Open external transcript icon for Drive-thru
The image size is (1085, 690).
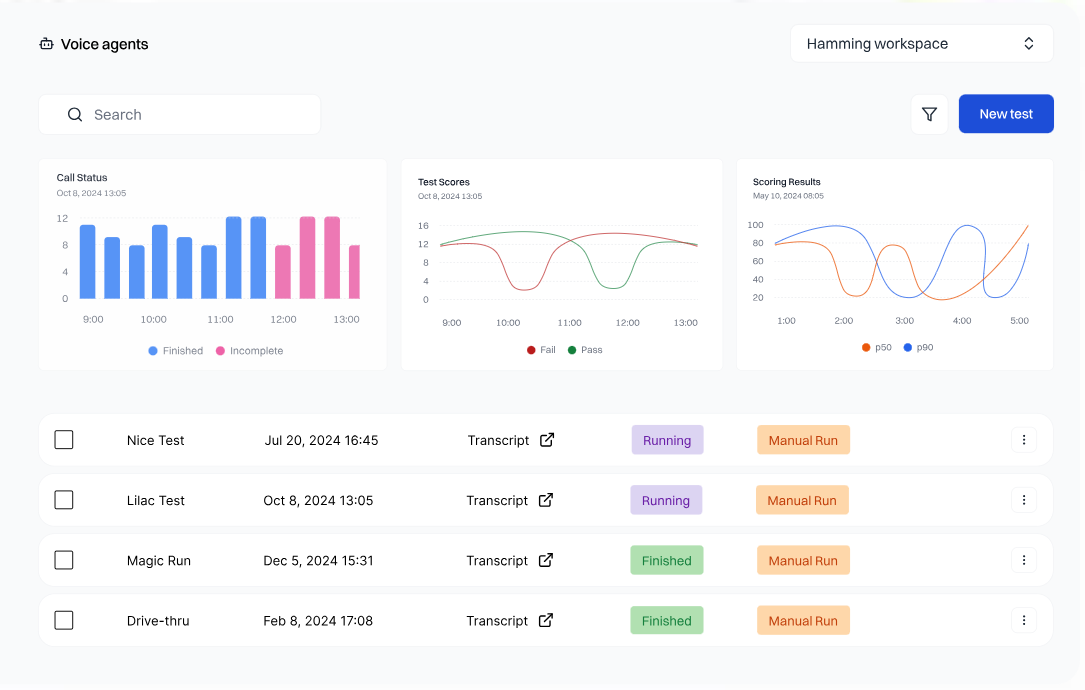click(x=546, y=620)
